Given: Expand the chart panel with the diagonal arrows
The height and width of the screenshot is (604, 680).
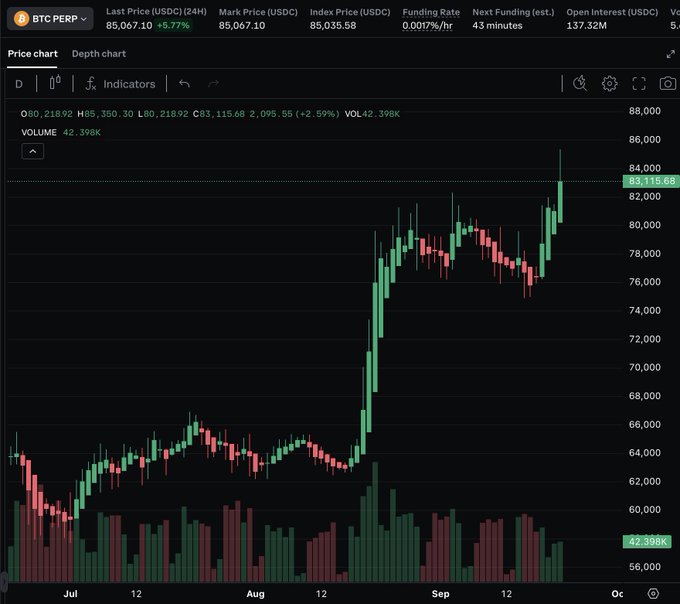Looking at the screenshot, I should pyautogui.click(x=670, y=54).
